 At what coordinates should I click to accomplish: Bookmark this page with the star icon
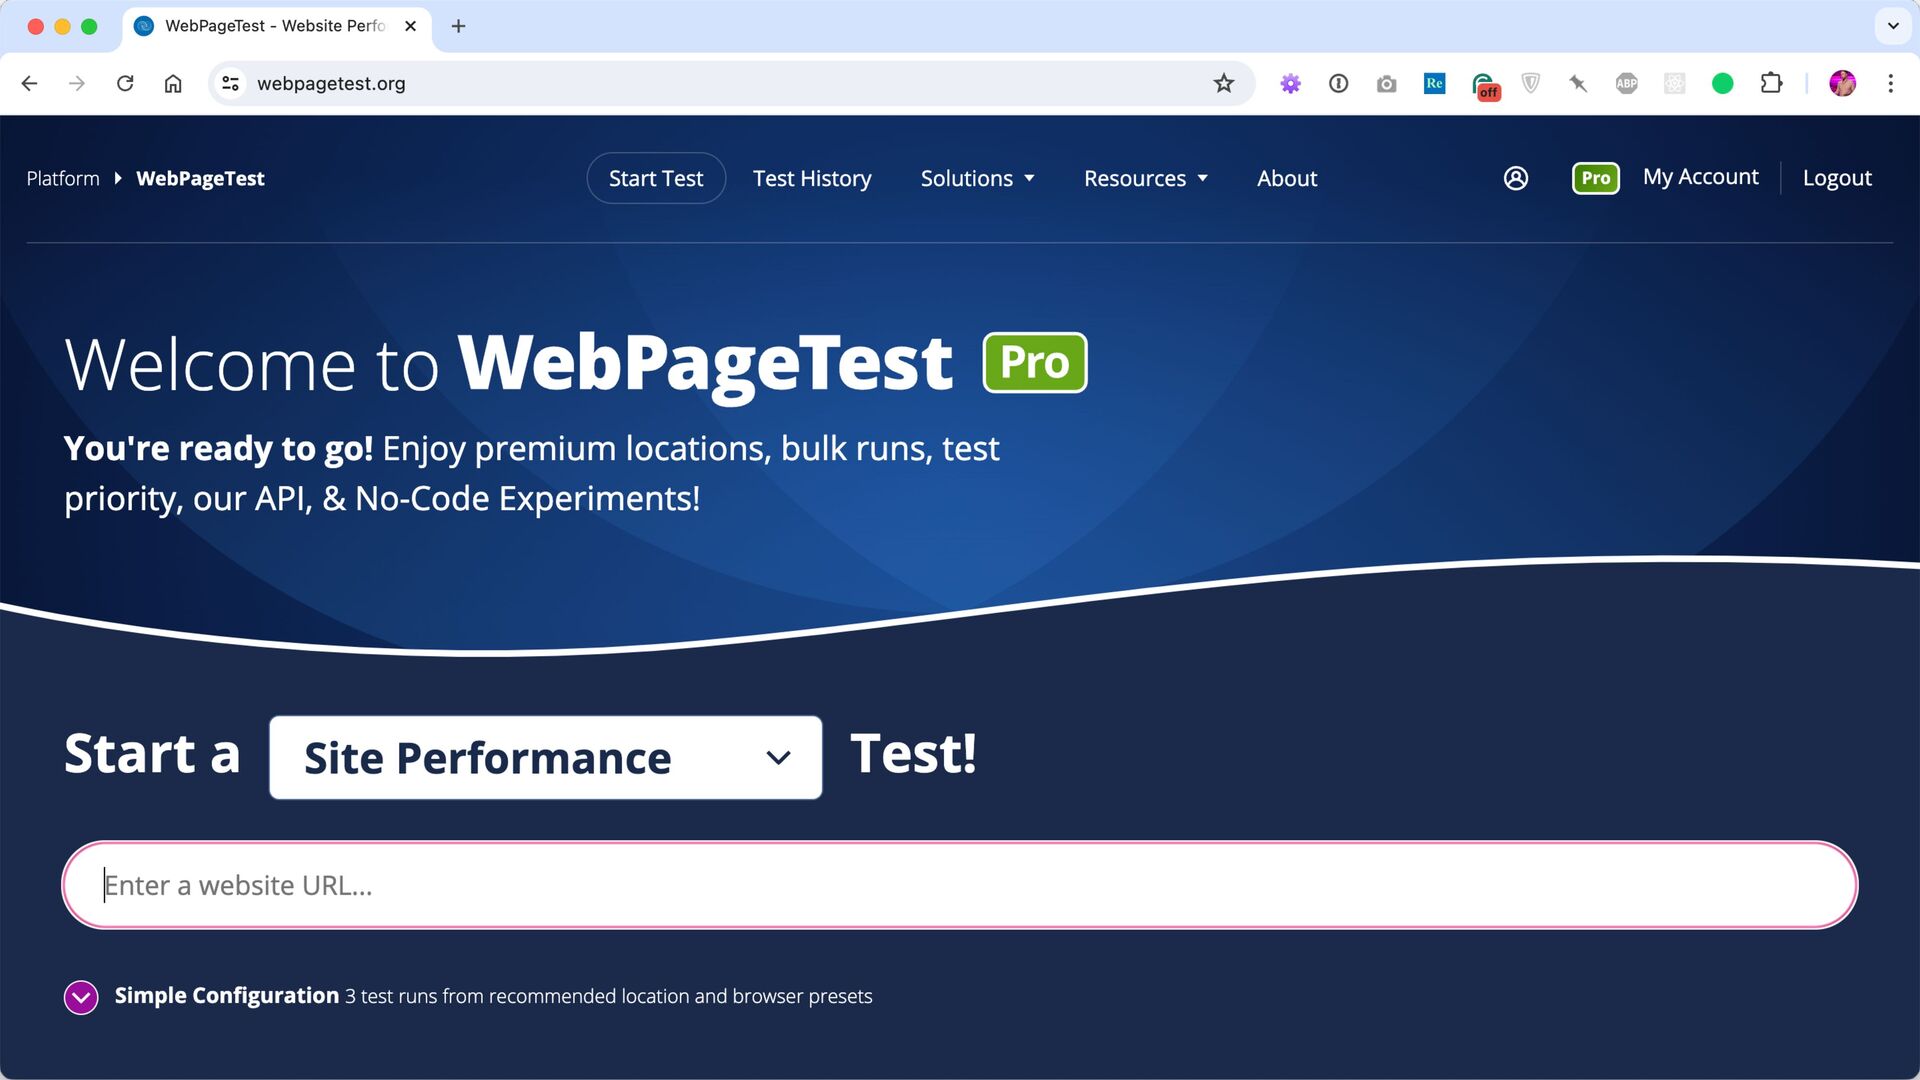(x=1224, y=84)
